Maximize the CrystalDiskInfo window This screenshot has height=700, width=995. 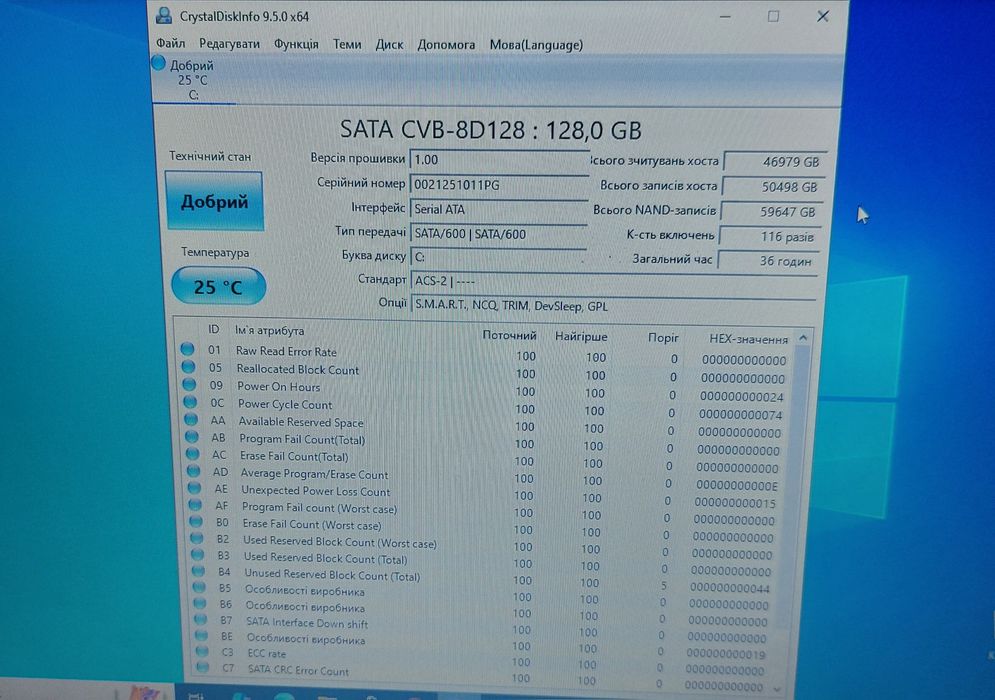(773, 17)
